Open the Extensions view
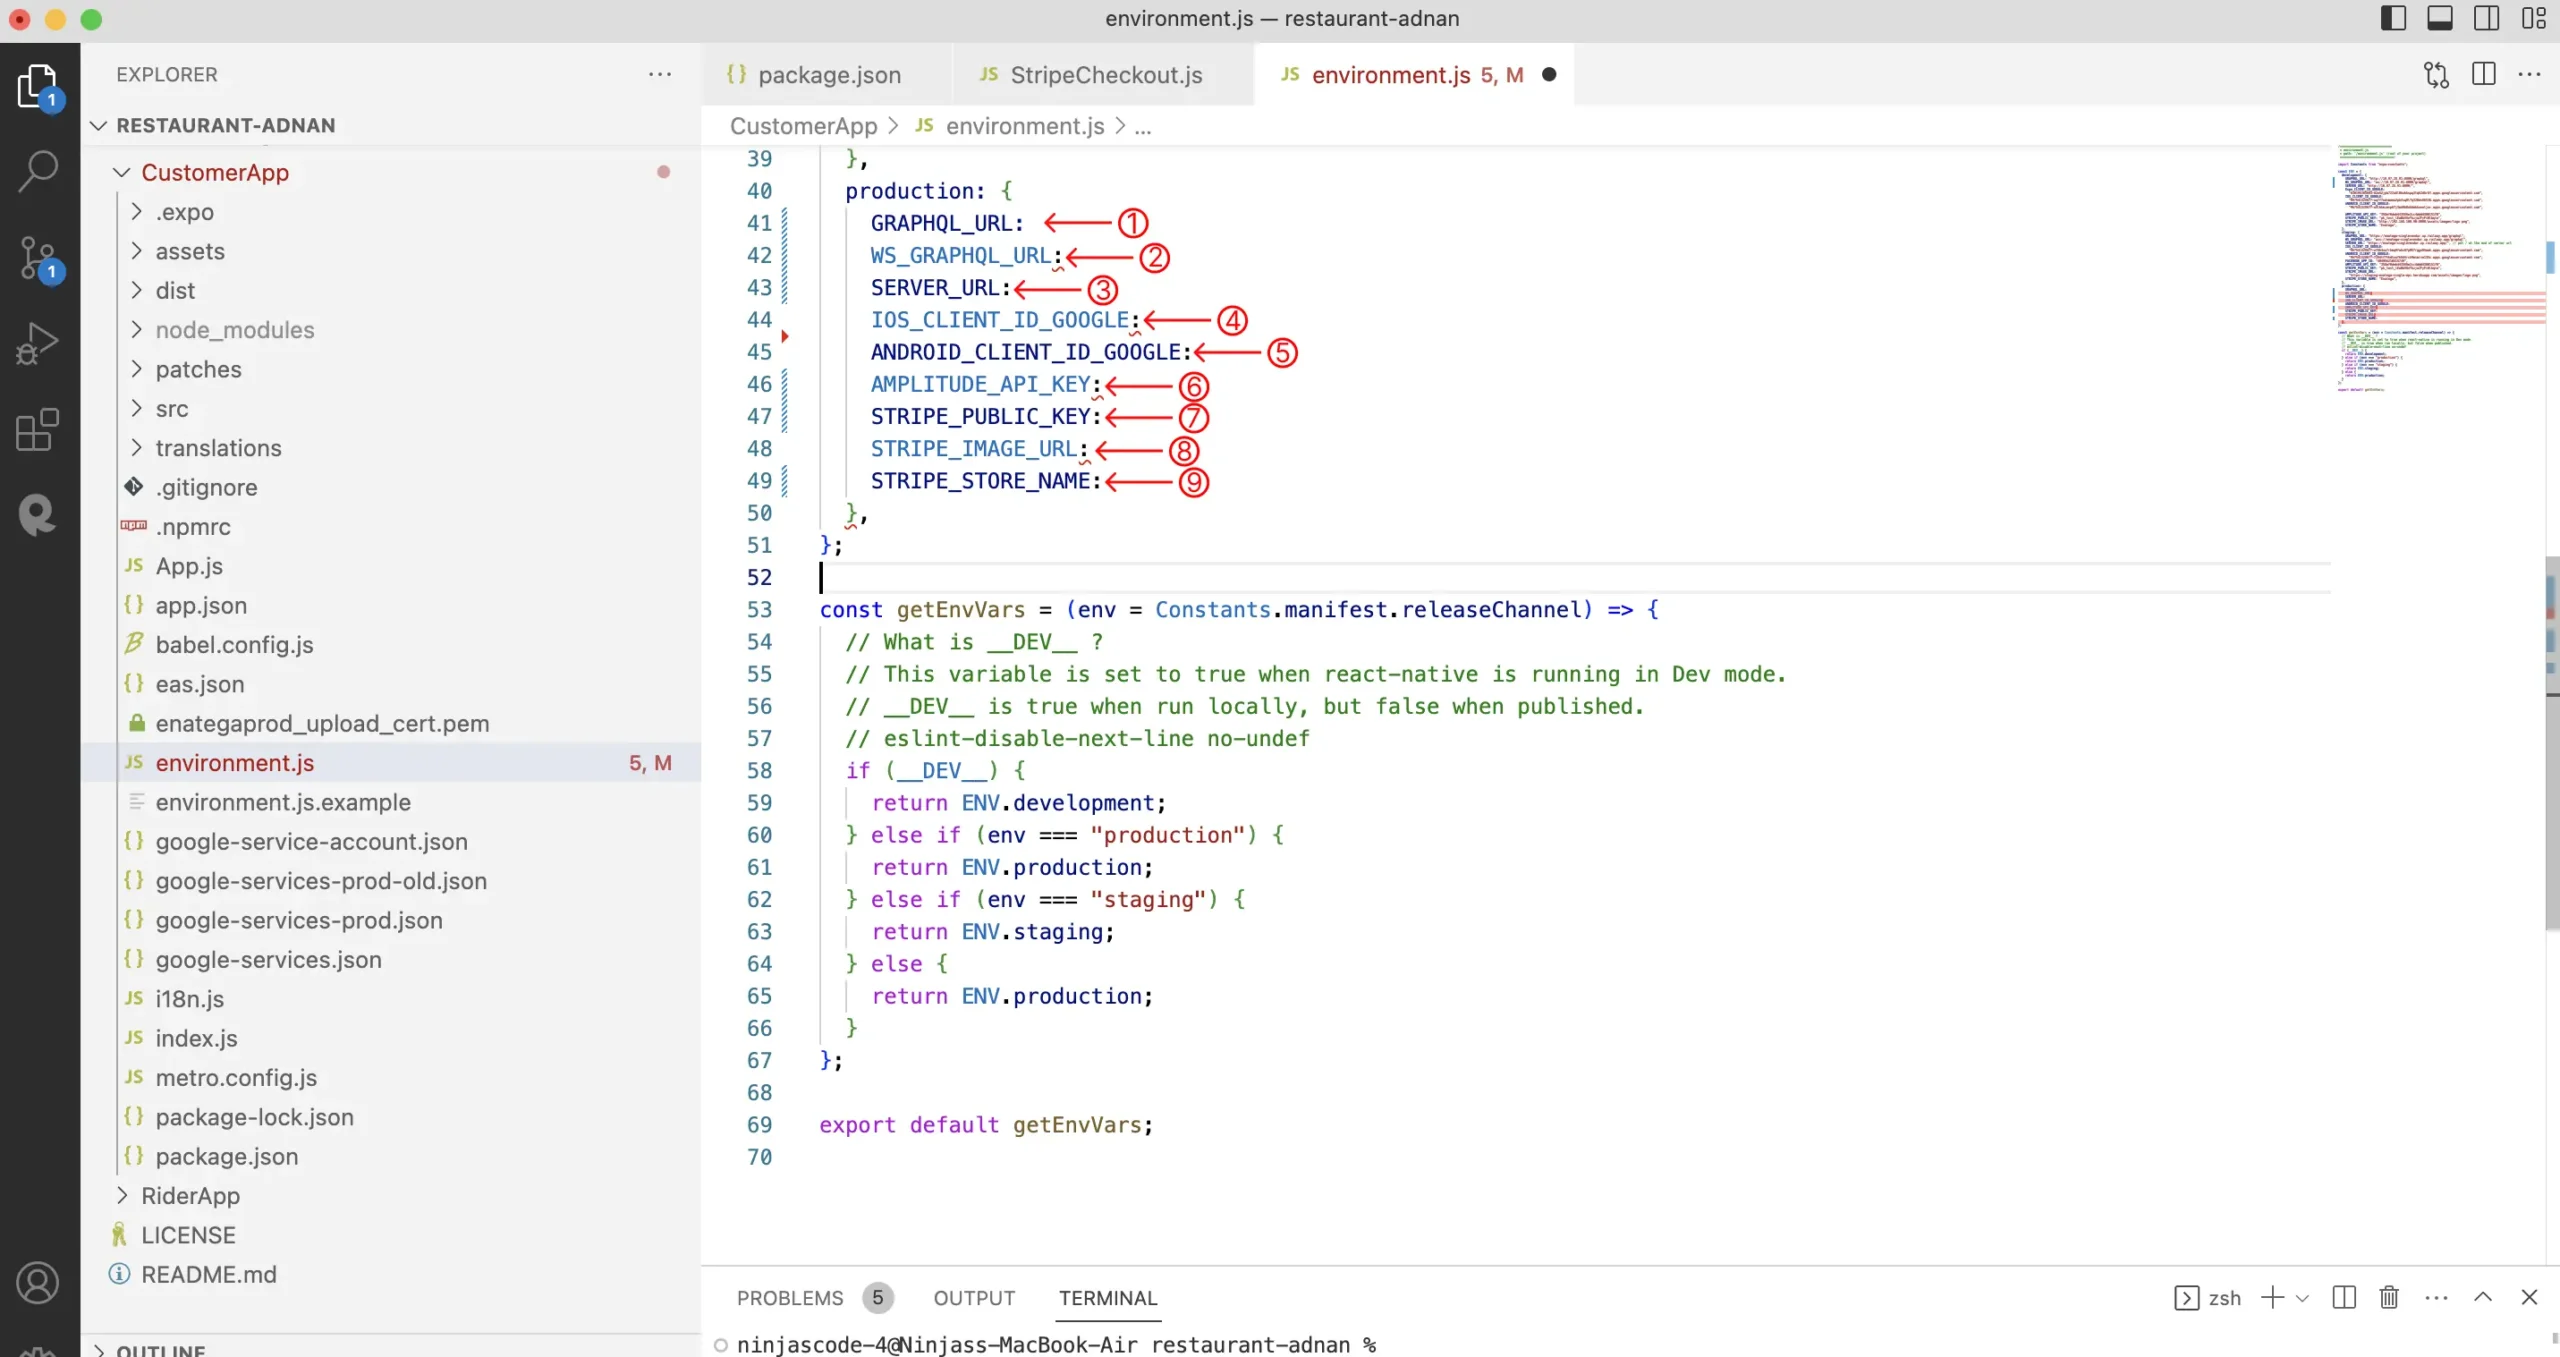Image resolution: width=2560 pixels, height=1357 pixels. tap(38, 430)
